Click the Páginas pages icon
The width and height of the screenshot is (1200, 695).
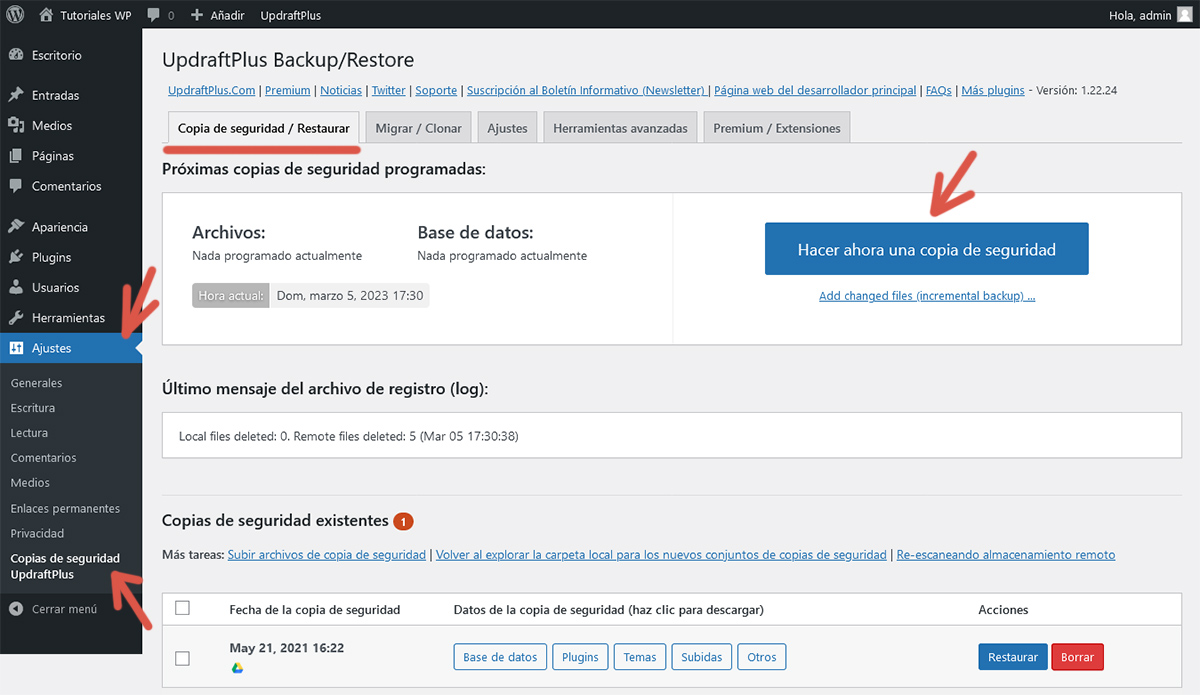coord(16,156)
